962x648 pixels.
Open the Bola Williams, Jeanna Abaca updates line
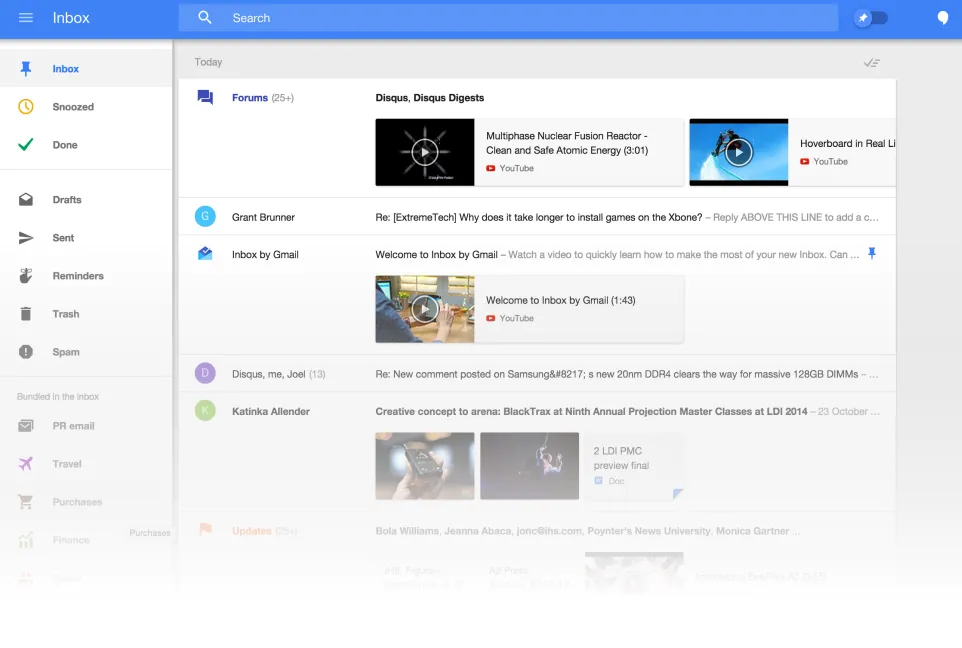click(x=587, y=531)
